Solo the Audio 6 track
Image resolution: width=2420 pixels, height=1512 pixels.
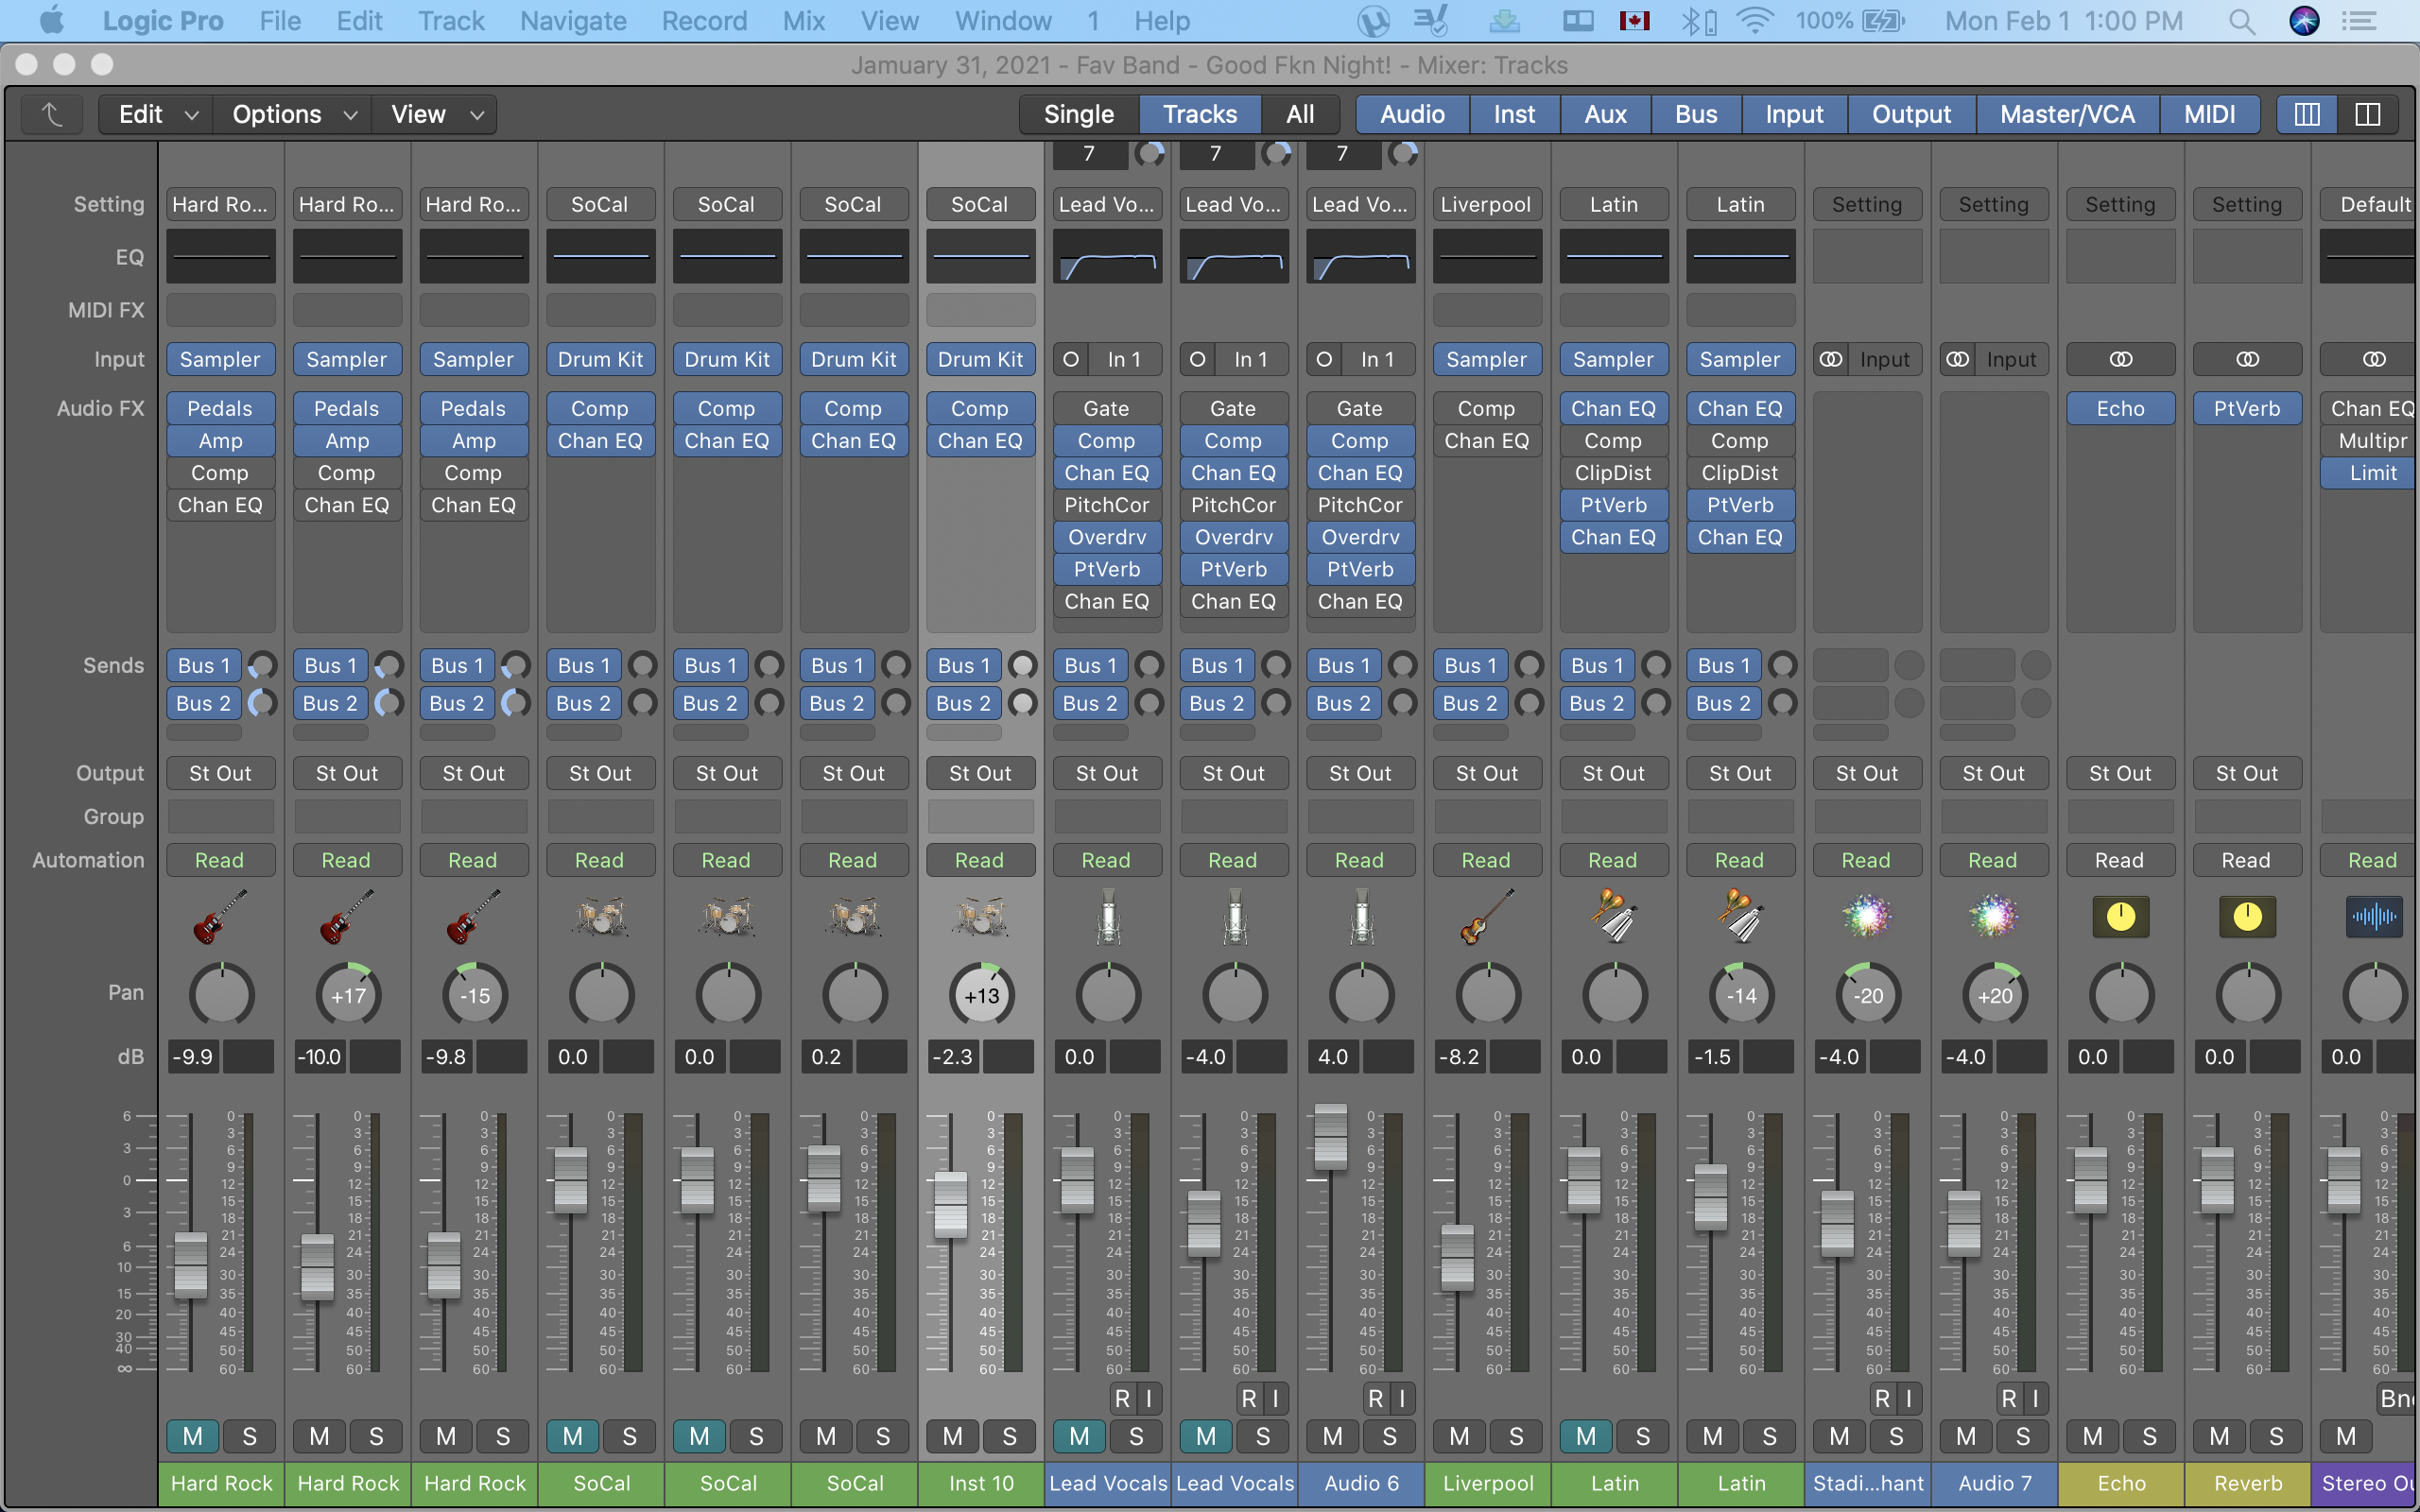(1389, 1437)
